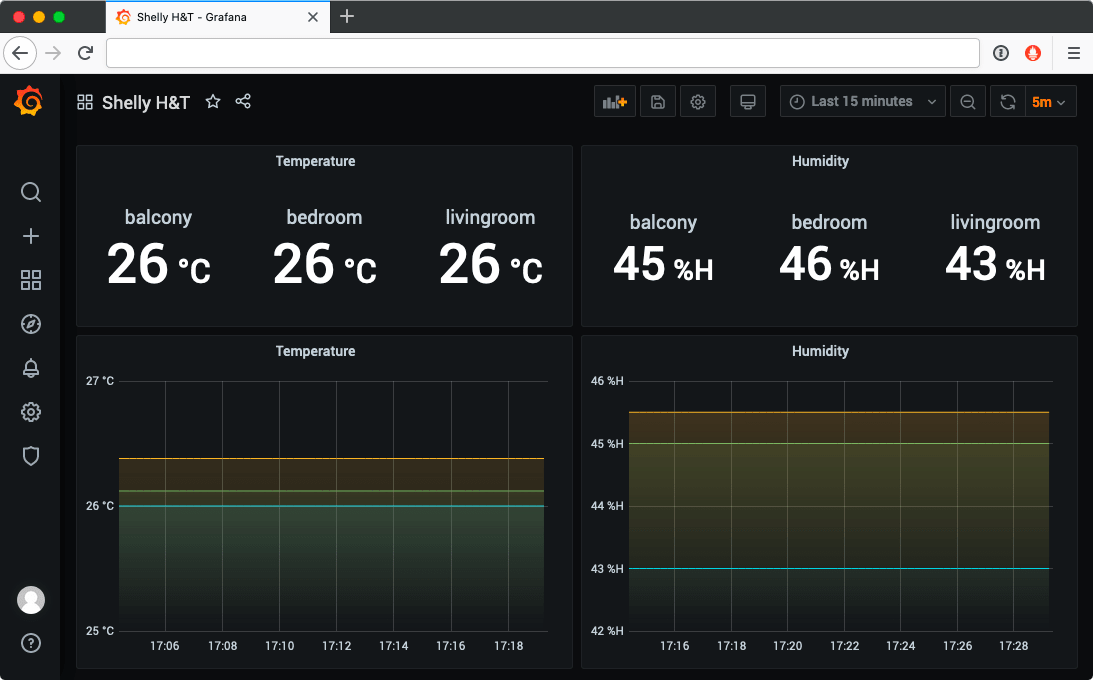Open Explore with the compass icon
The width and height of the screenshot is (1093, 680).
coord(31,324)
